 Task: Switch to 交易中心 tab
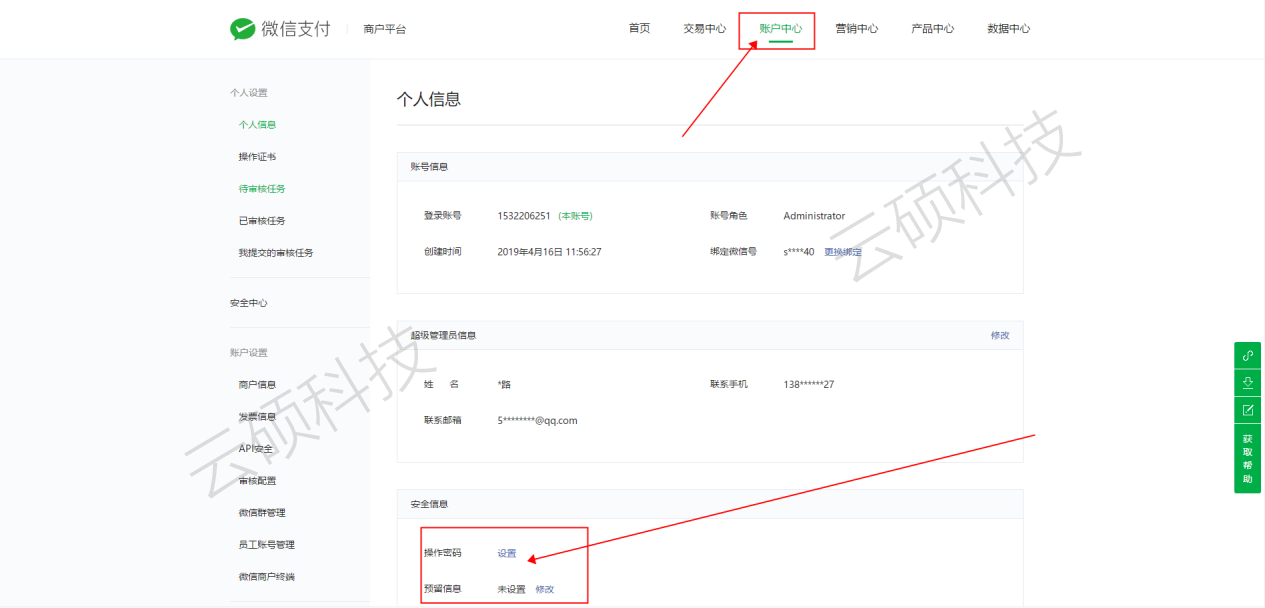click(704, 29)
